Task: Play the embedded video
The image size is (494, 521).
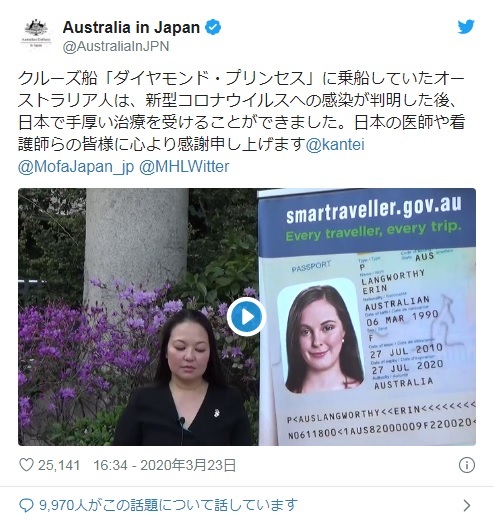Action: (246, 316)
